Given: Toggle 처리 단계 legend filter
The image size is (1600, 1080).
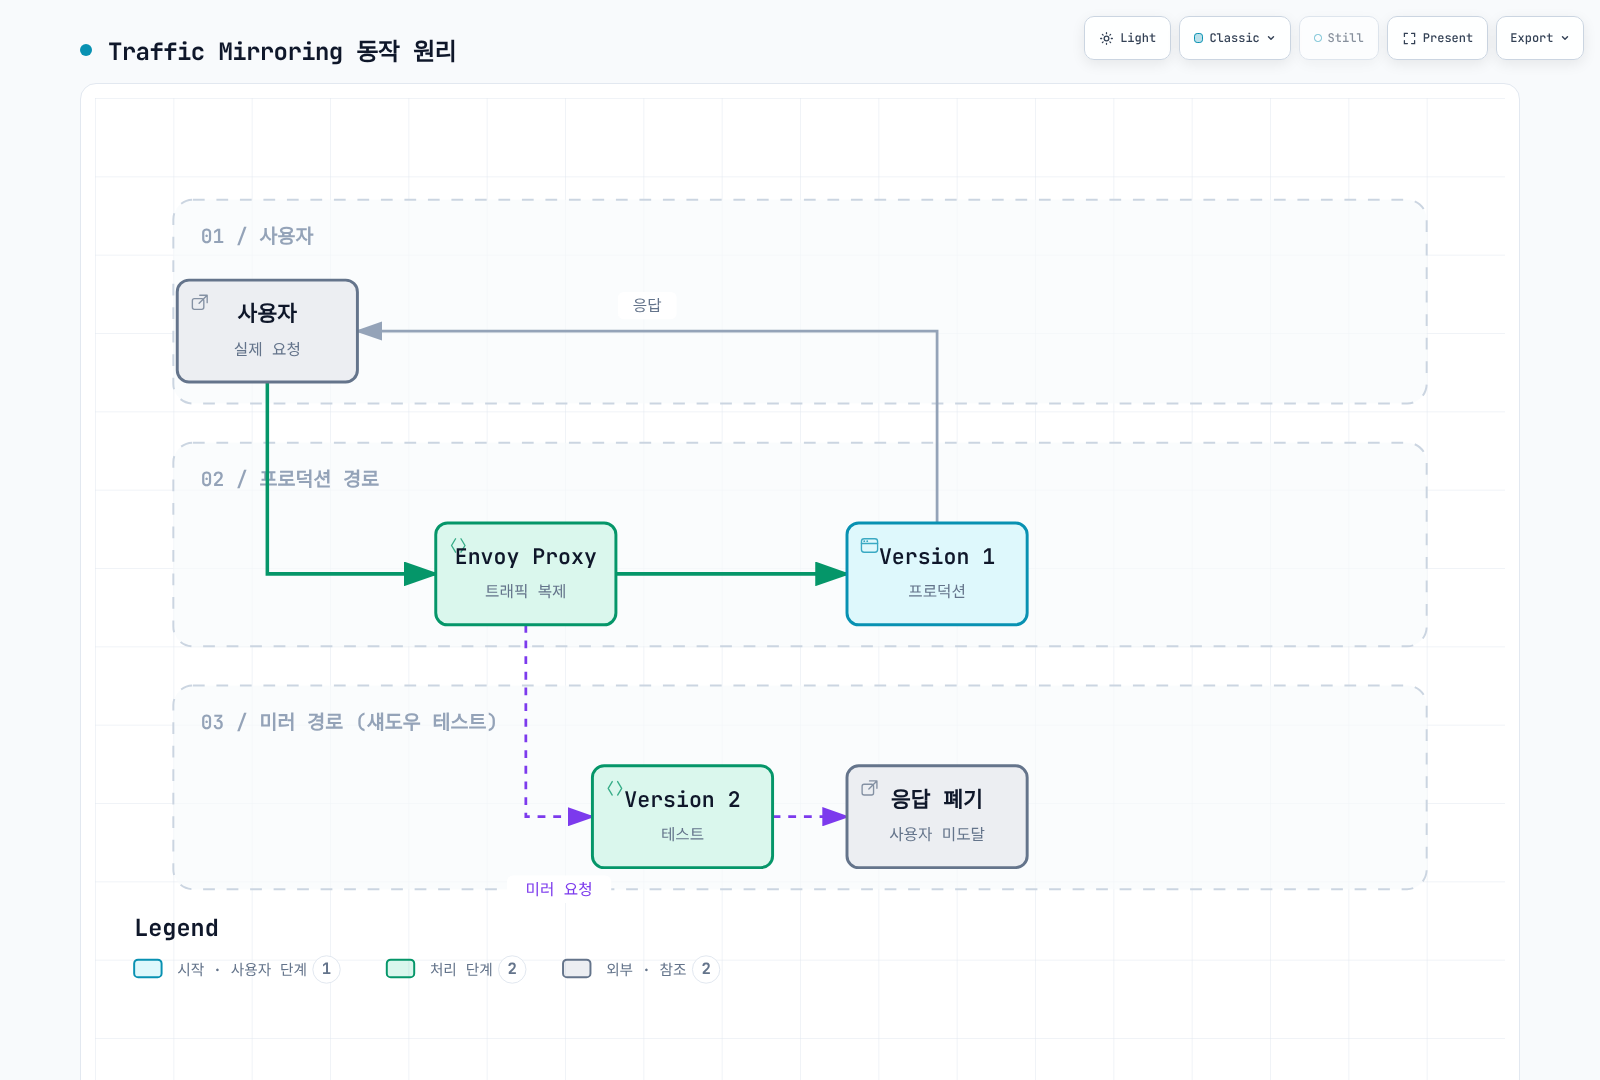Looking at the screenshot, I should (456, 969).
